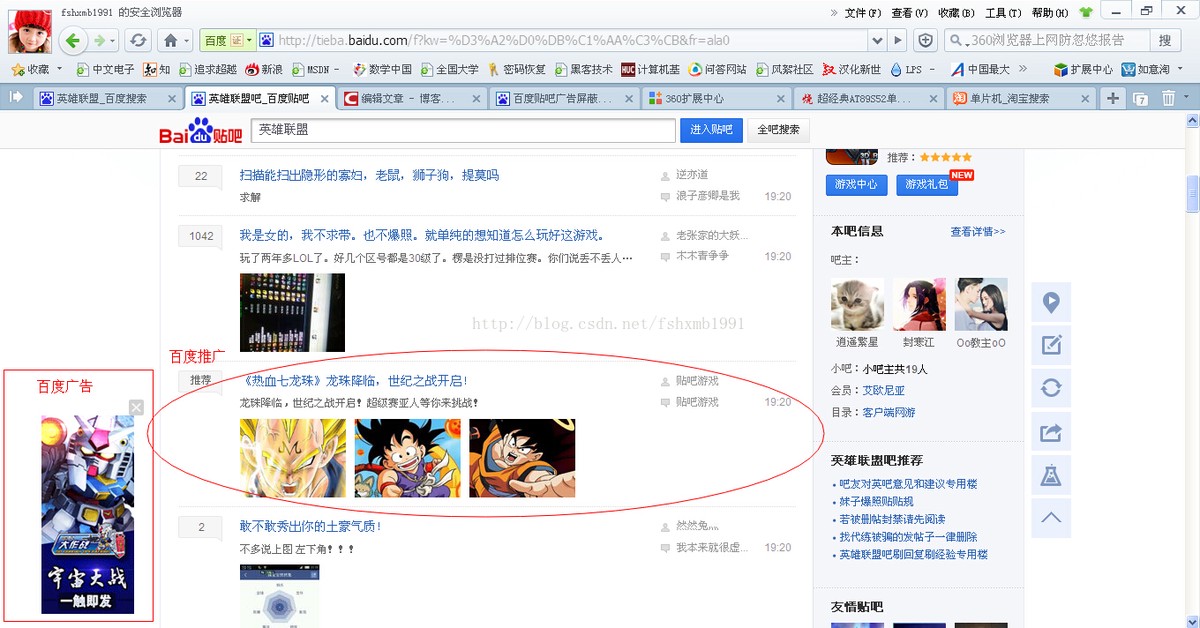1200x628 pixels.
Task: Click the share icon in floating sidebar
Action: click(1051, 432)
